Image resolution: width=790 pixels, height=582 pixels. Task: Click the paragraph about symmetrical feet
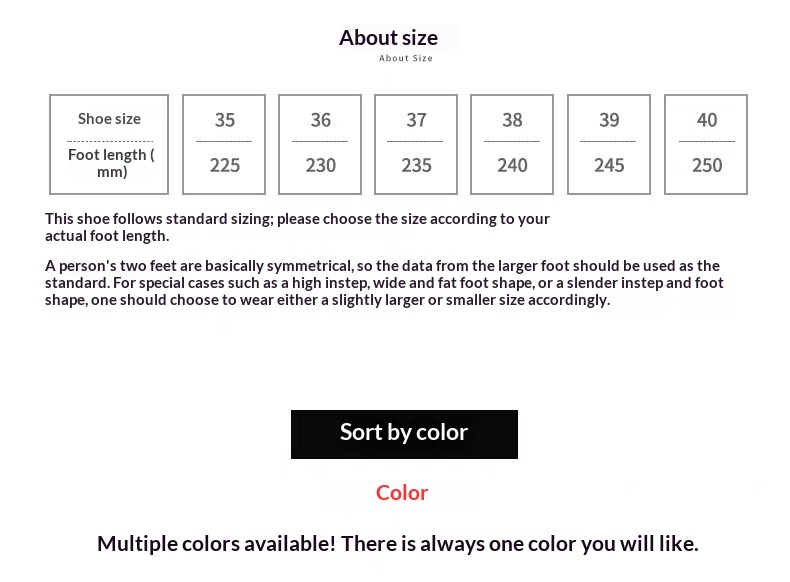pos(384,283)
